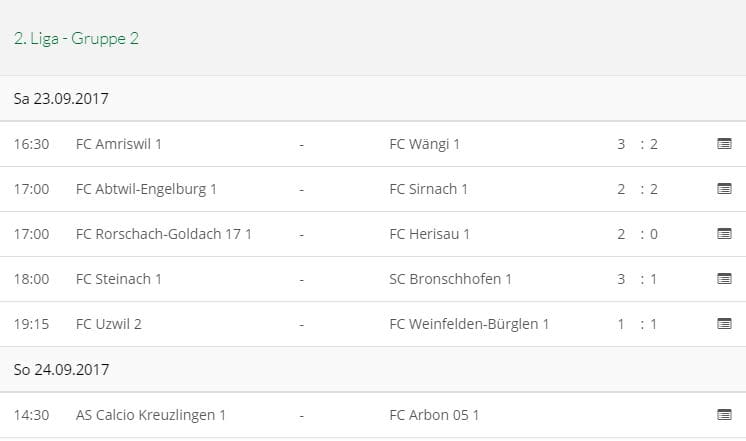Open match details icon for AS Calcio Kreuzlingen game
Screen dimensions: 746x441
click(724, 414)
